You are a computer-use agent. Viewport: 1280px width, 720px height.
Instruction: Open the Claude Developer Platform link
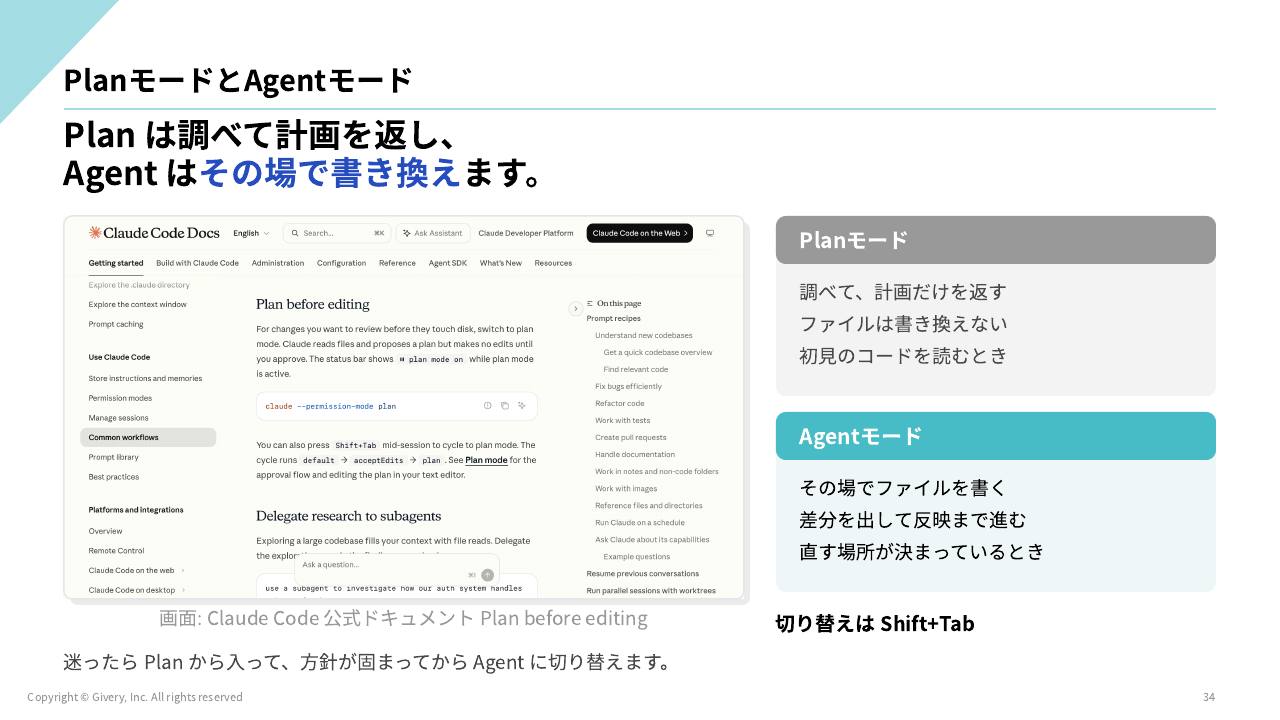tap(526, 233)
